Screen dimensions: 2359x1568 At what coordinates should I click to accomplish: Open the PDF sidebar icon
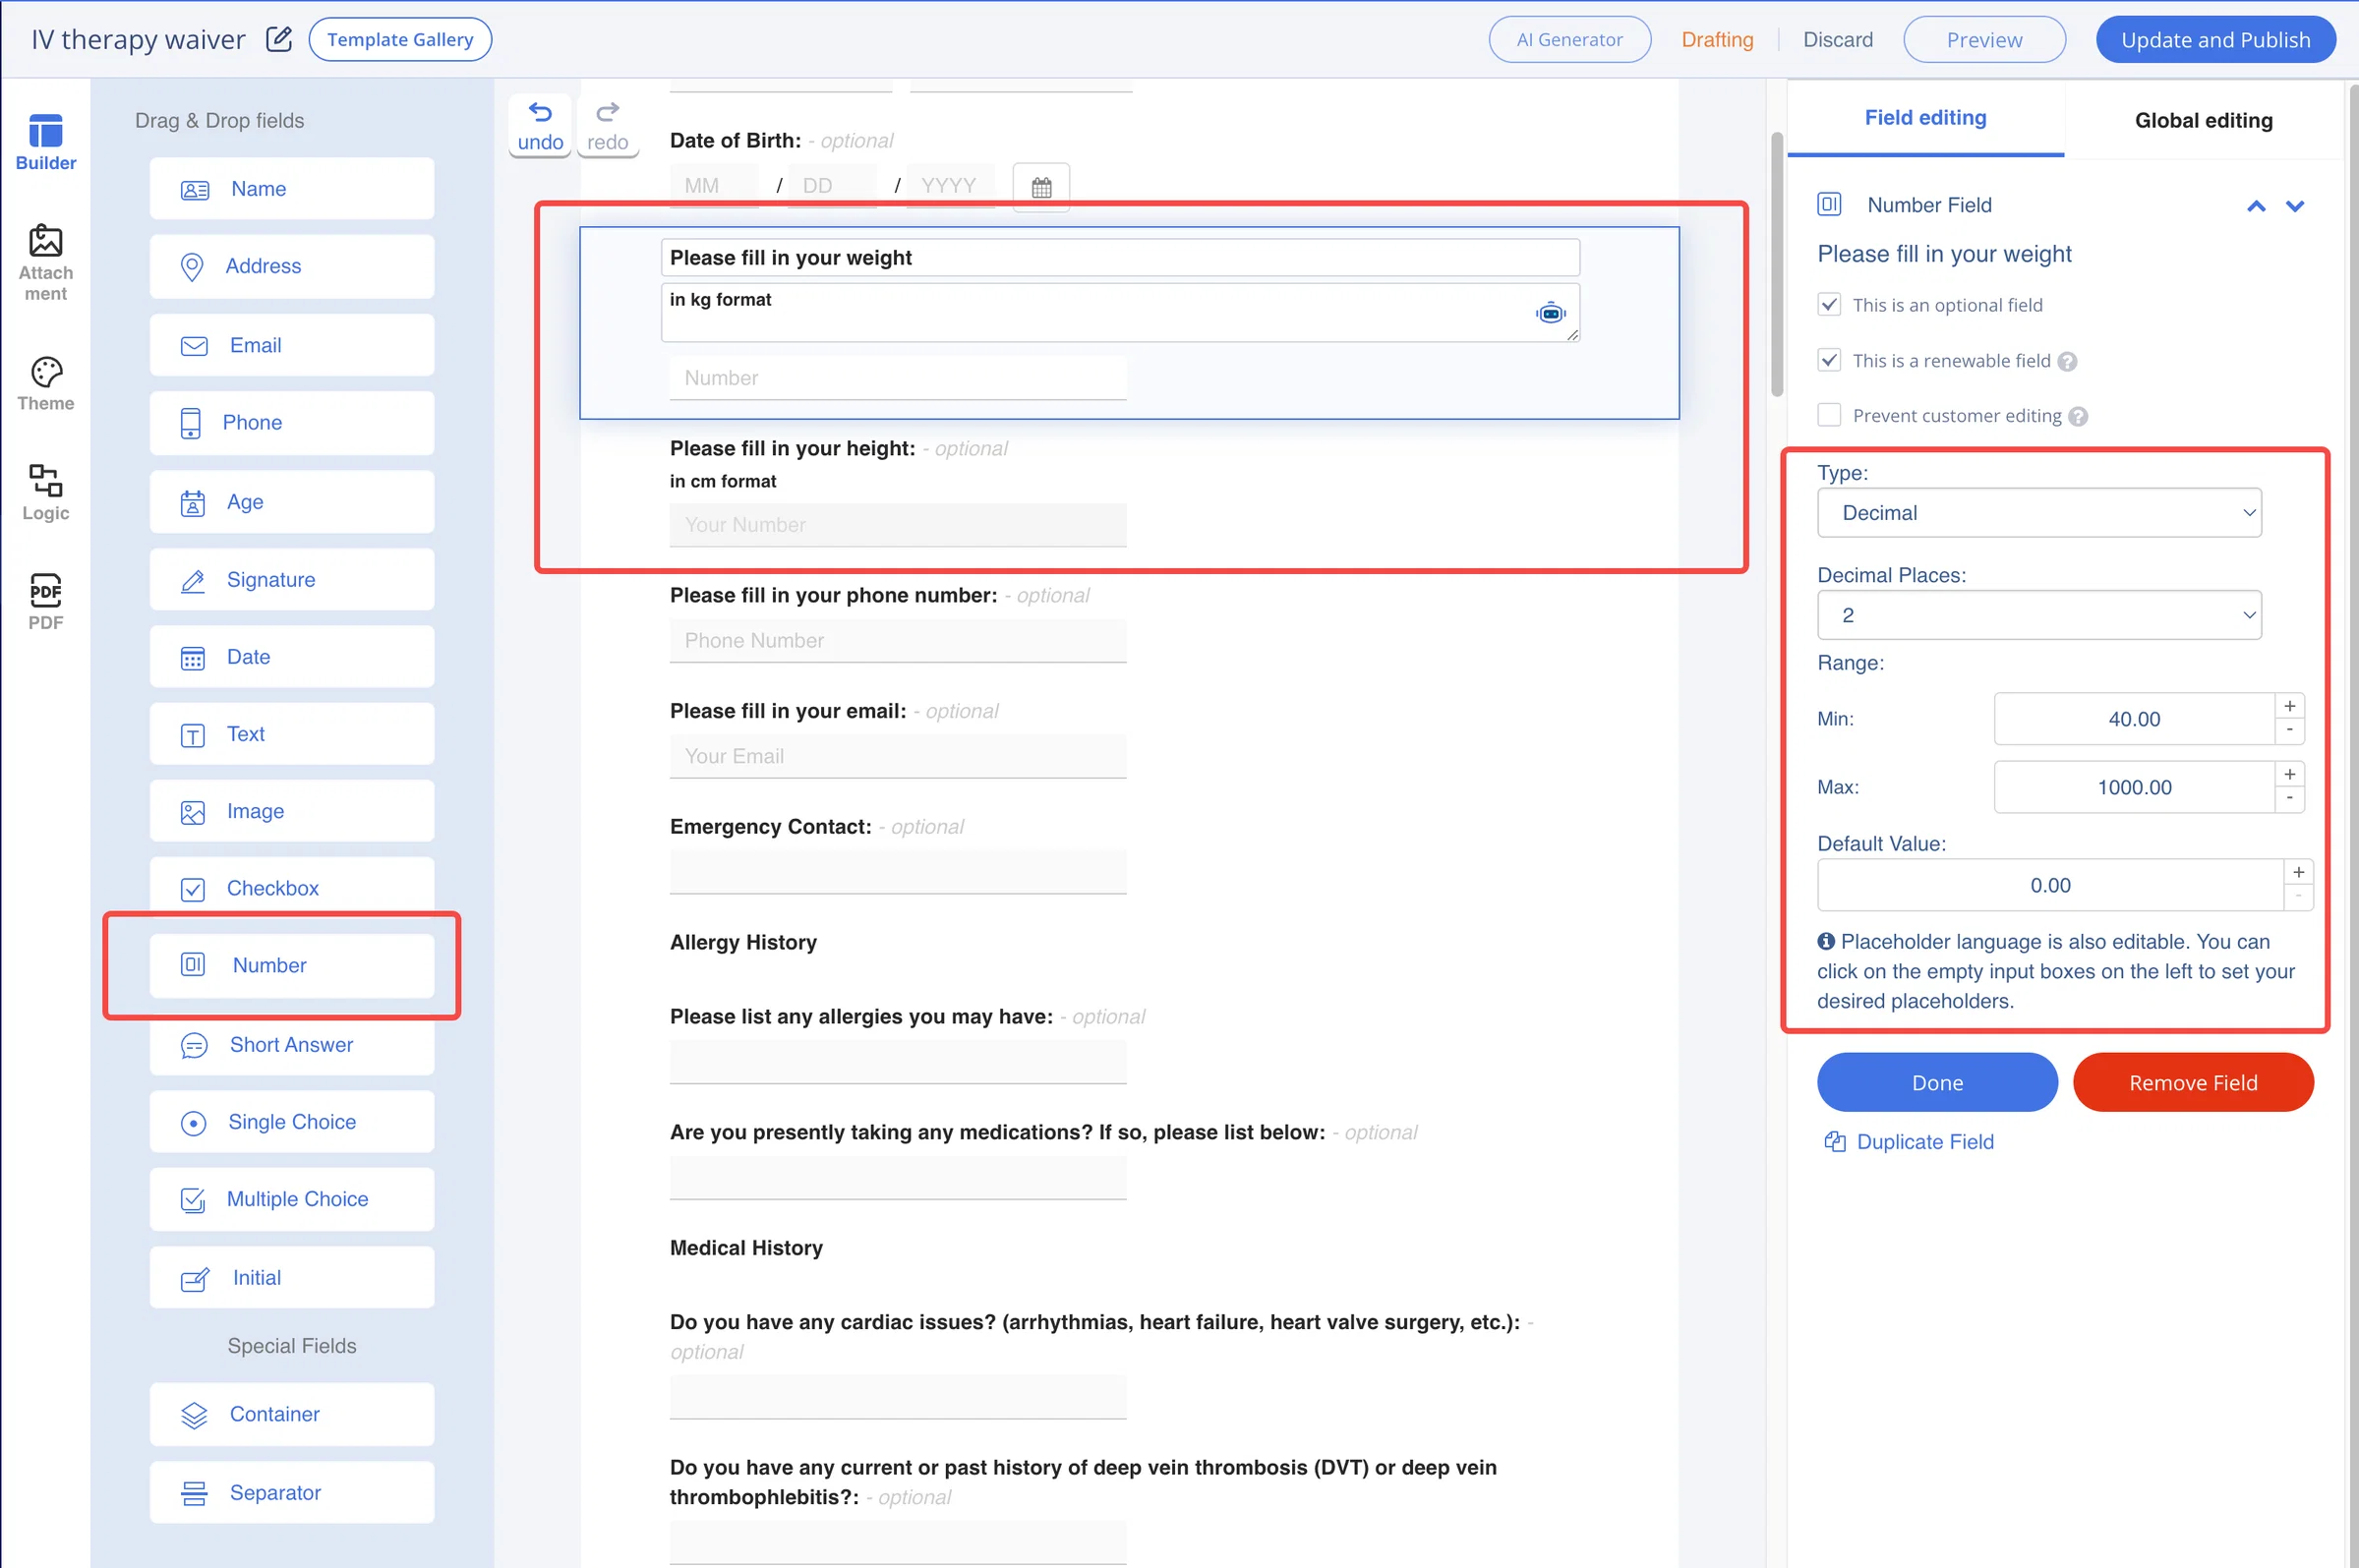pos(45,590)
